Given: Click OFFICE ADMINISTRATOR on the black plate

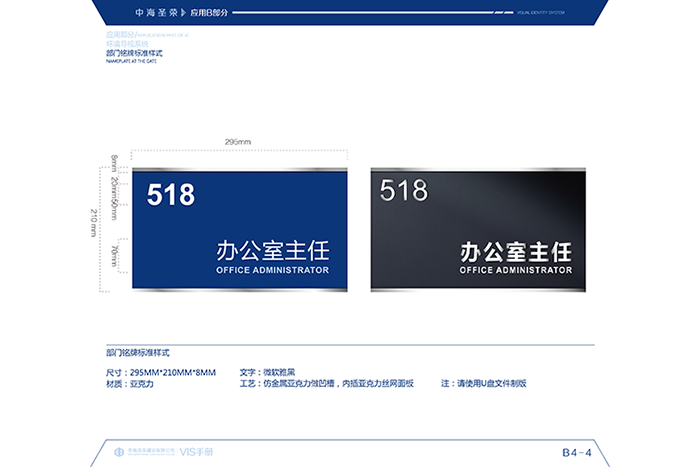Looking at the screenshot, I should point(515,270).
